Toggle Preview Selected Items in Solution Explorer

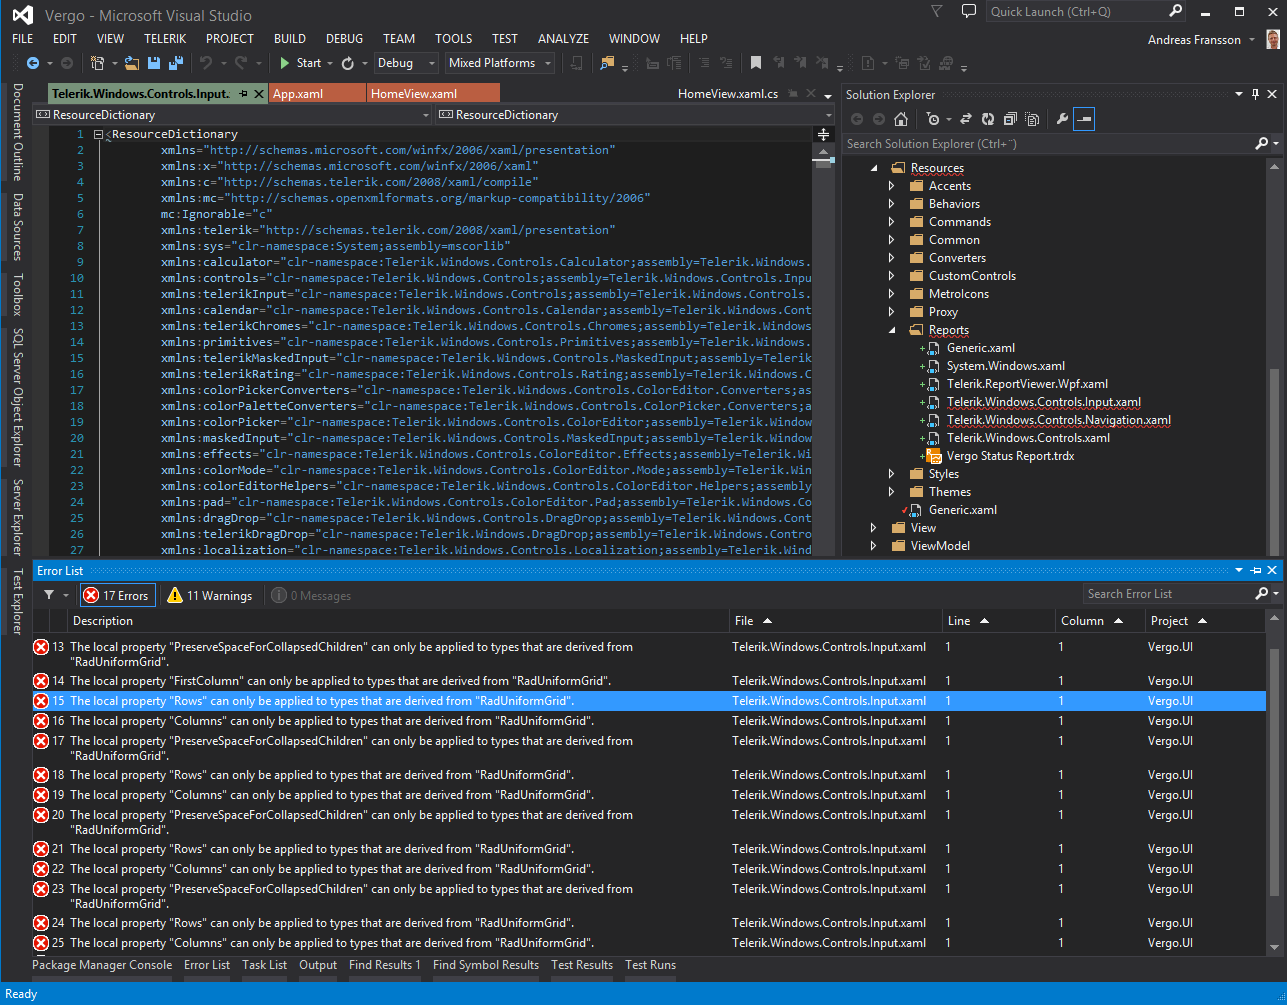coord(1085,119)
